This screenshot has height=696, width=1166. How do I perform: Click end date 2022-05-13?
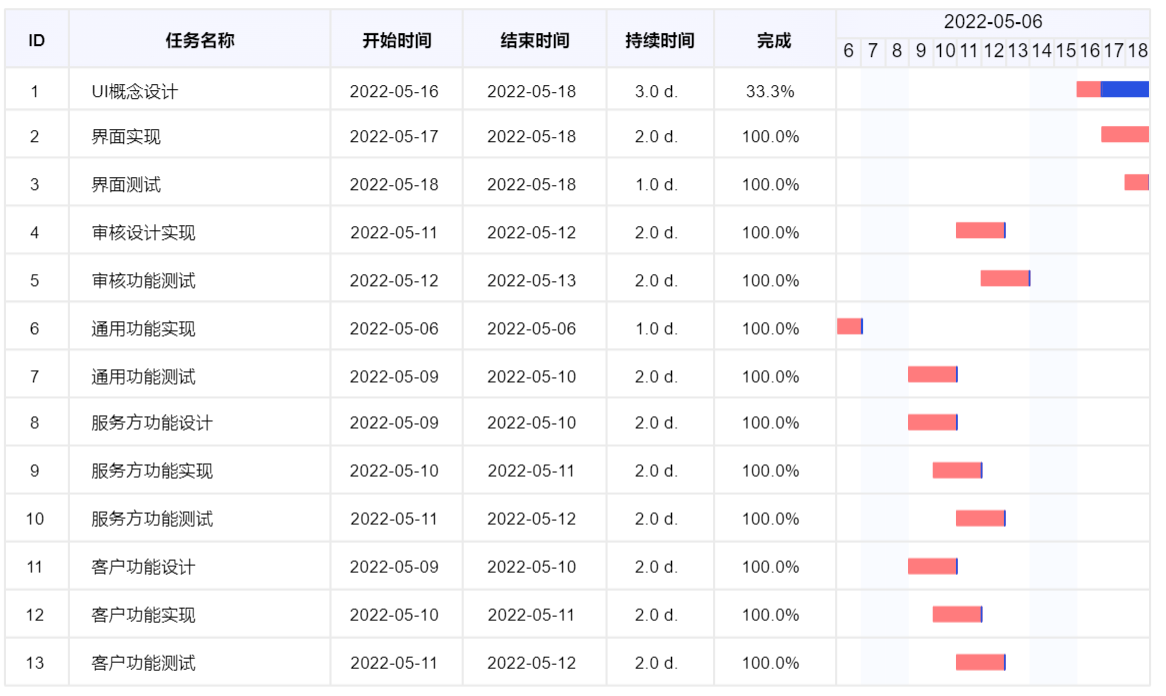coord(532,281)
